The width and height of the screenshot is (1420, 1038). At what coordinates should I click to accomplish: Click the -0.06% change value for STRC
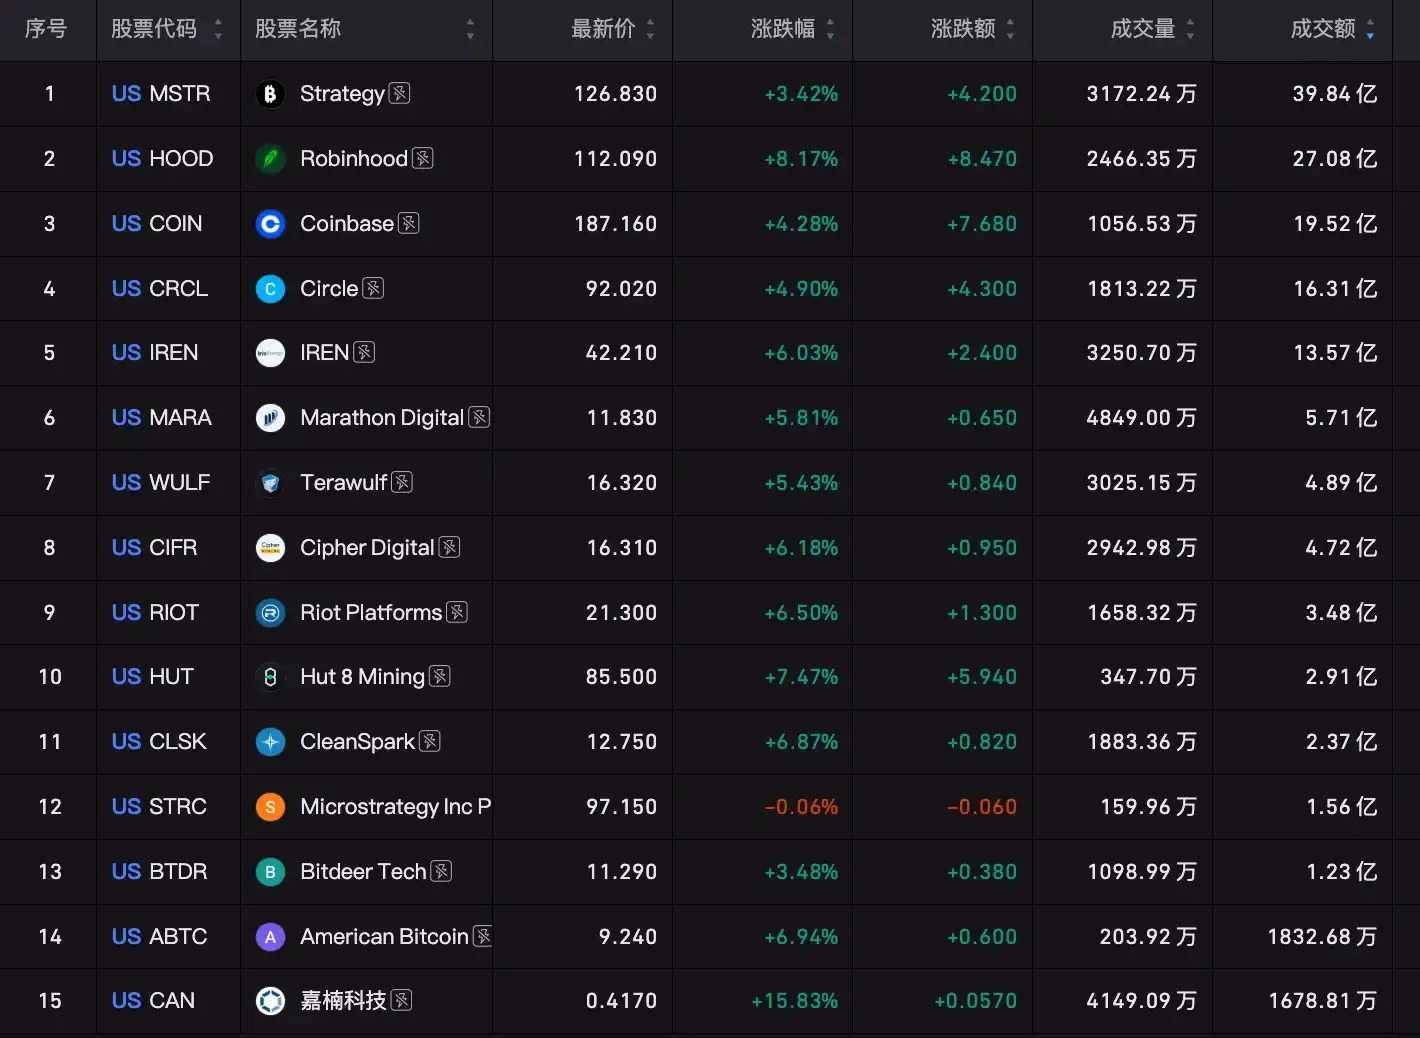pos(801,807)
